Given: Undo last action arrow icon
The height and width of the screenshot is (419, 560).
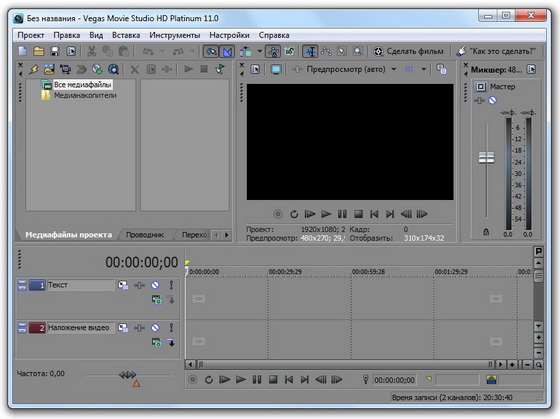Looking at the screenshot, I should point(148,51).
